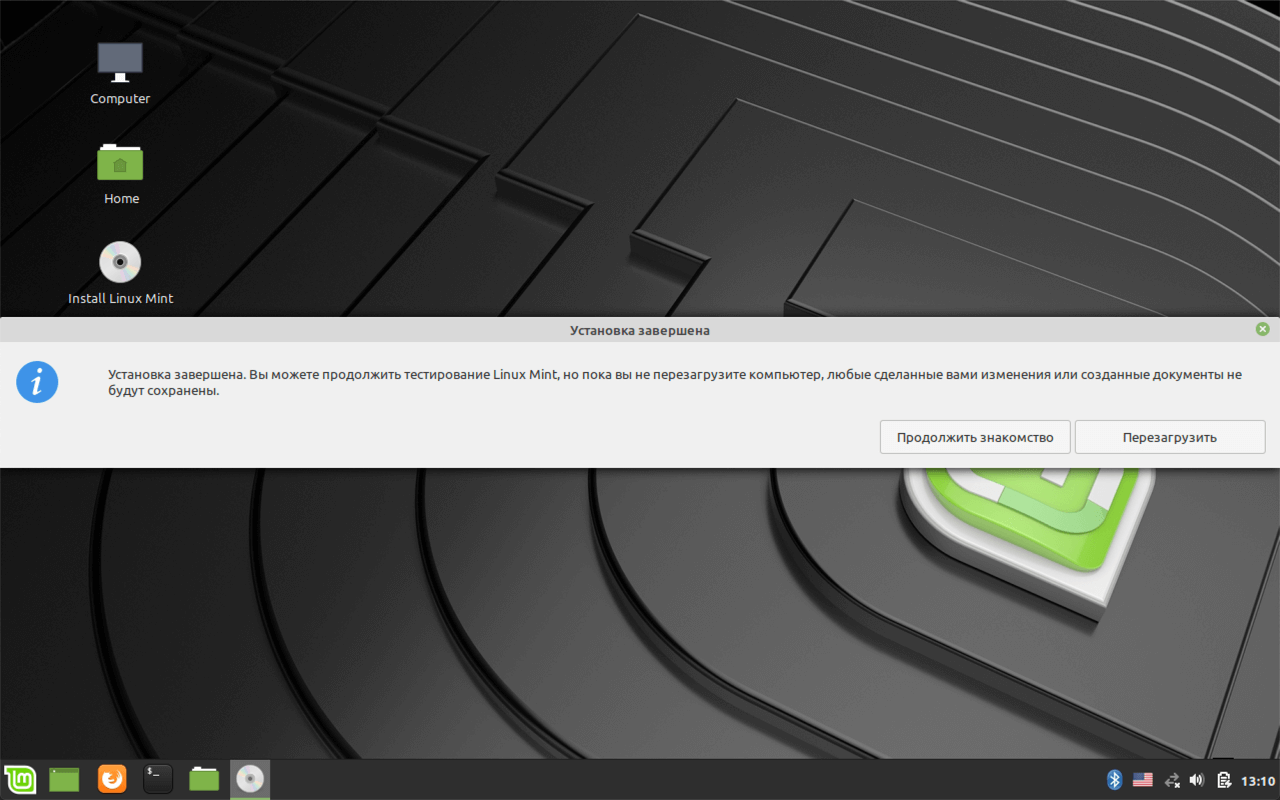Viewport: 1280px width, 800px height.
Task: Select the installer disc taskbar item
Action: (250, 779)
